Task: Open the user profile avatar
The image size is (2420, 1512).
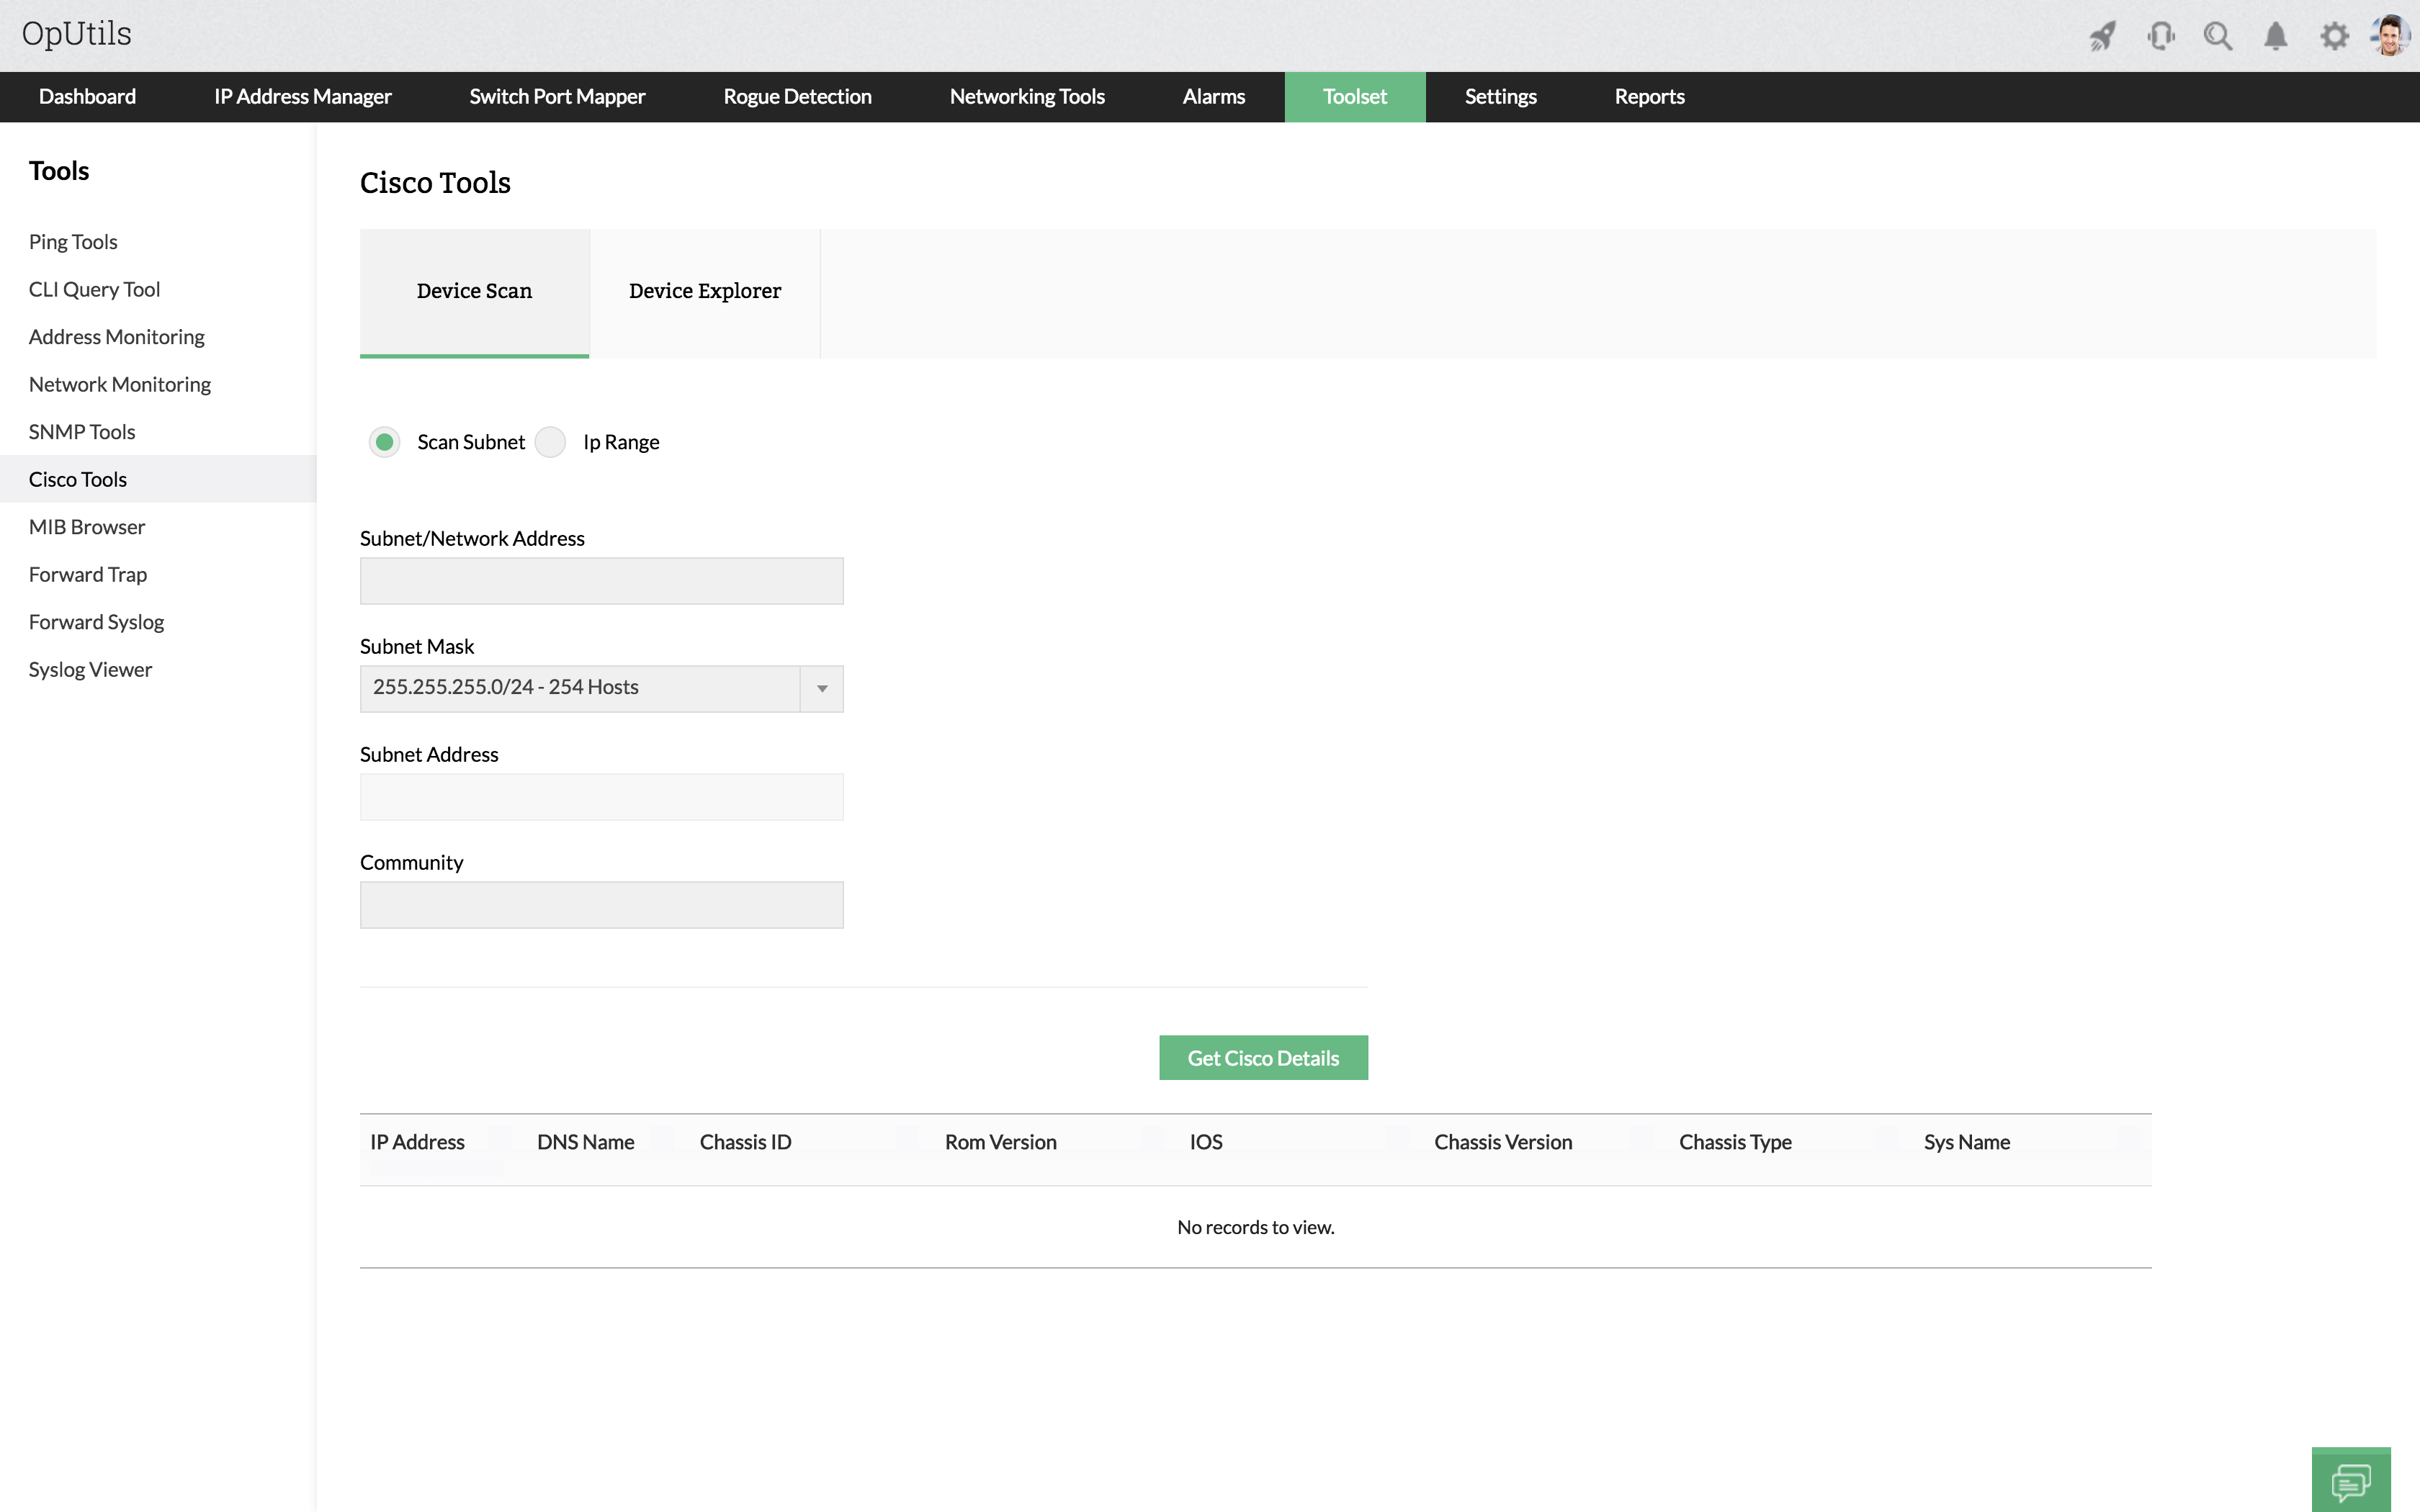Action: 2391,35
